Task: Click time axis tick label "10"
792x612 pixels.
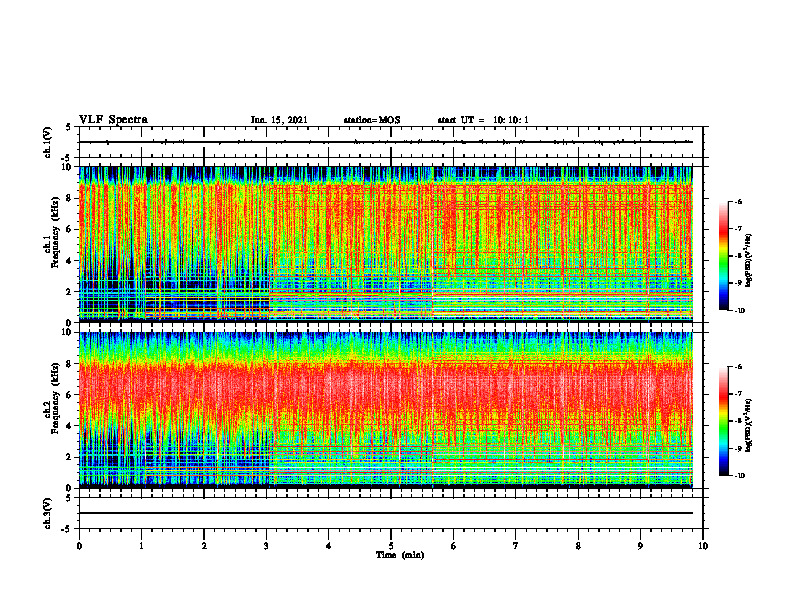Action: [703, 546]
